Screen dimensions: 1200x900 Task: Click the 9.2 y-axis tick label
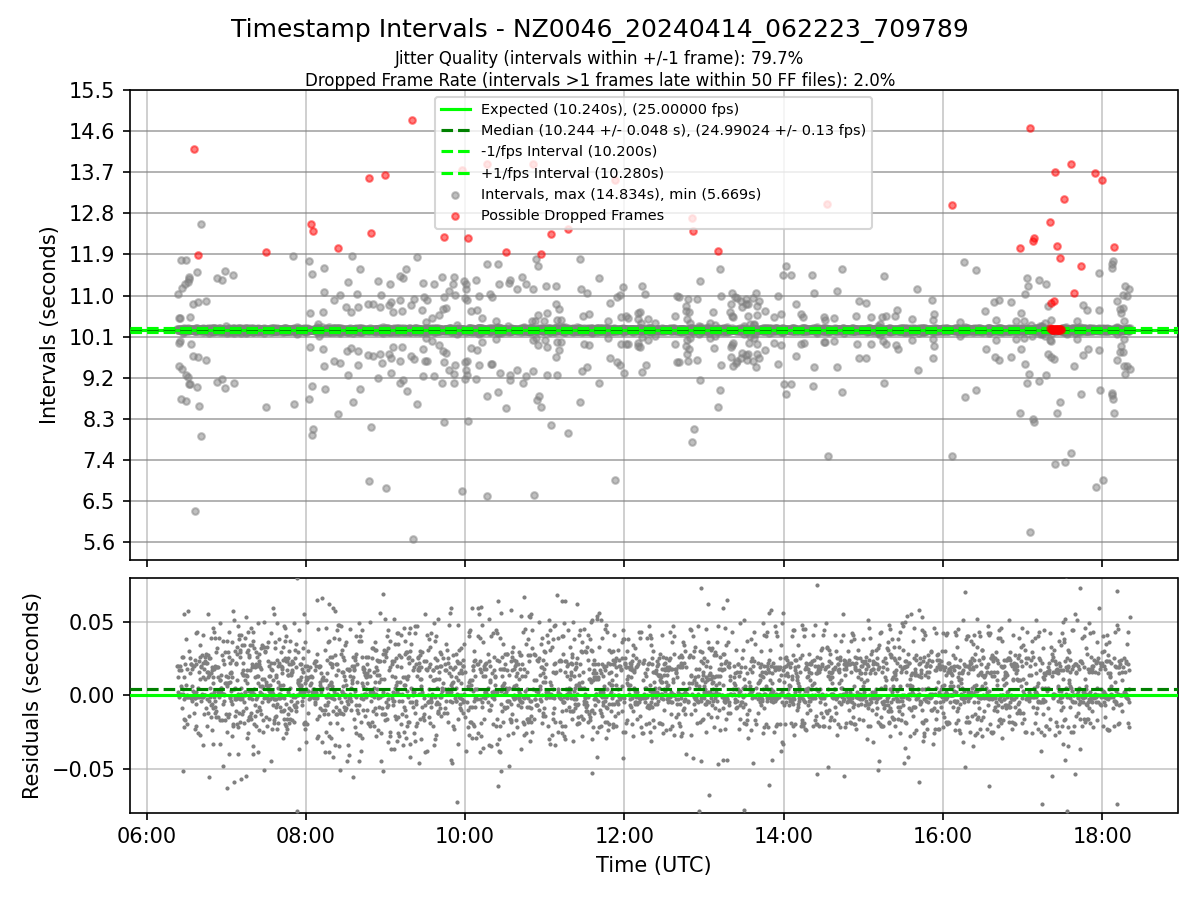point(100,378)
